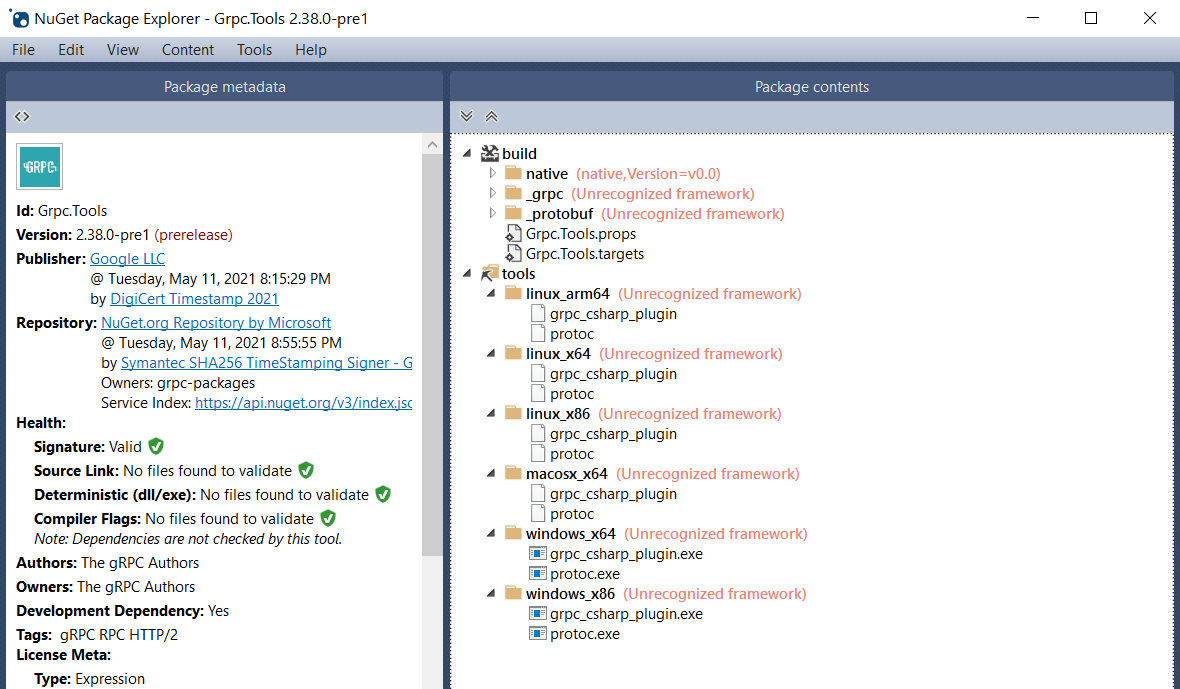
Task: Open the raw nuspec view icon
Action: coord(22,116)
